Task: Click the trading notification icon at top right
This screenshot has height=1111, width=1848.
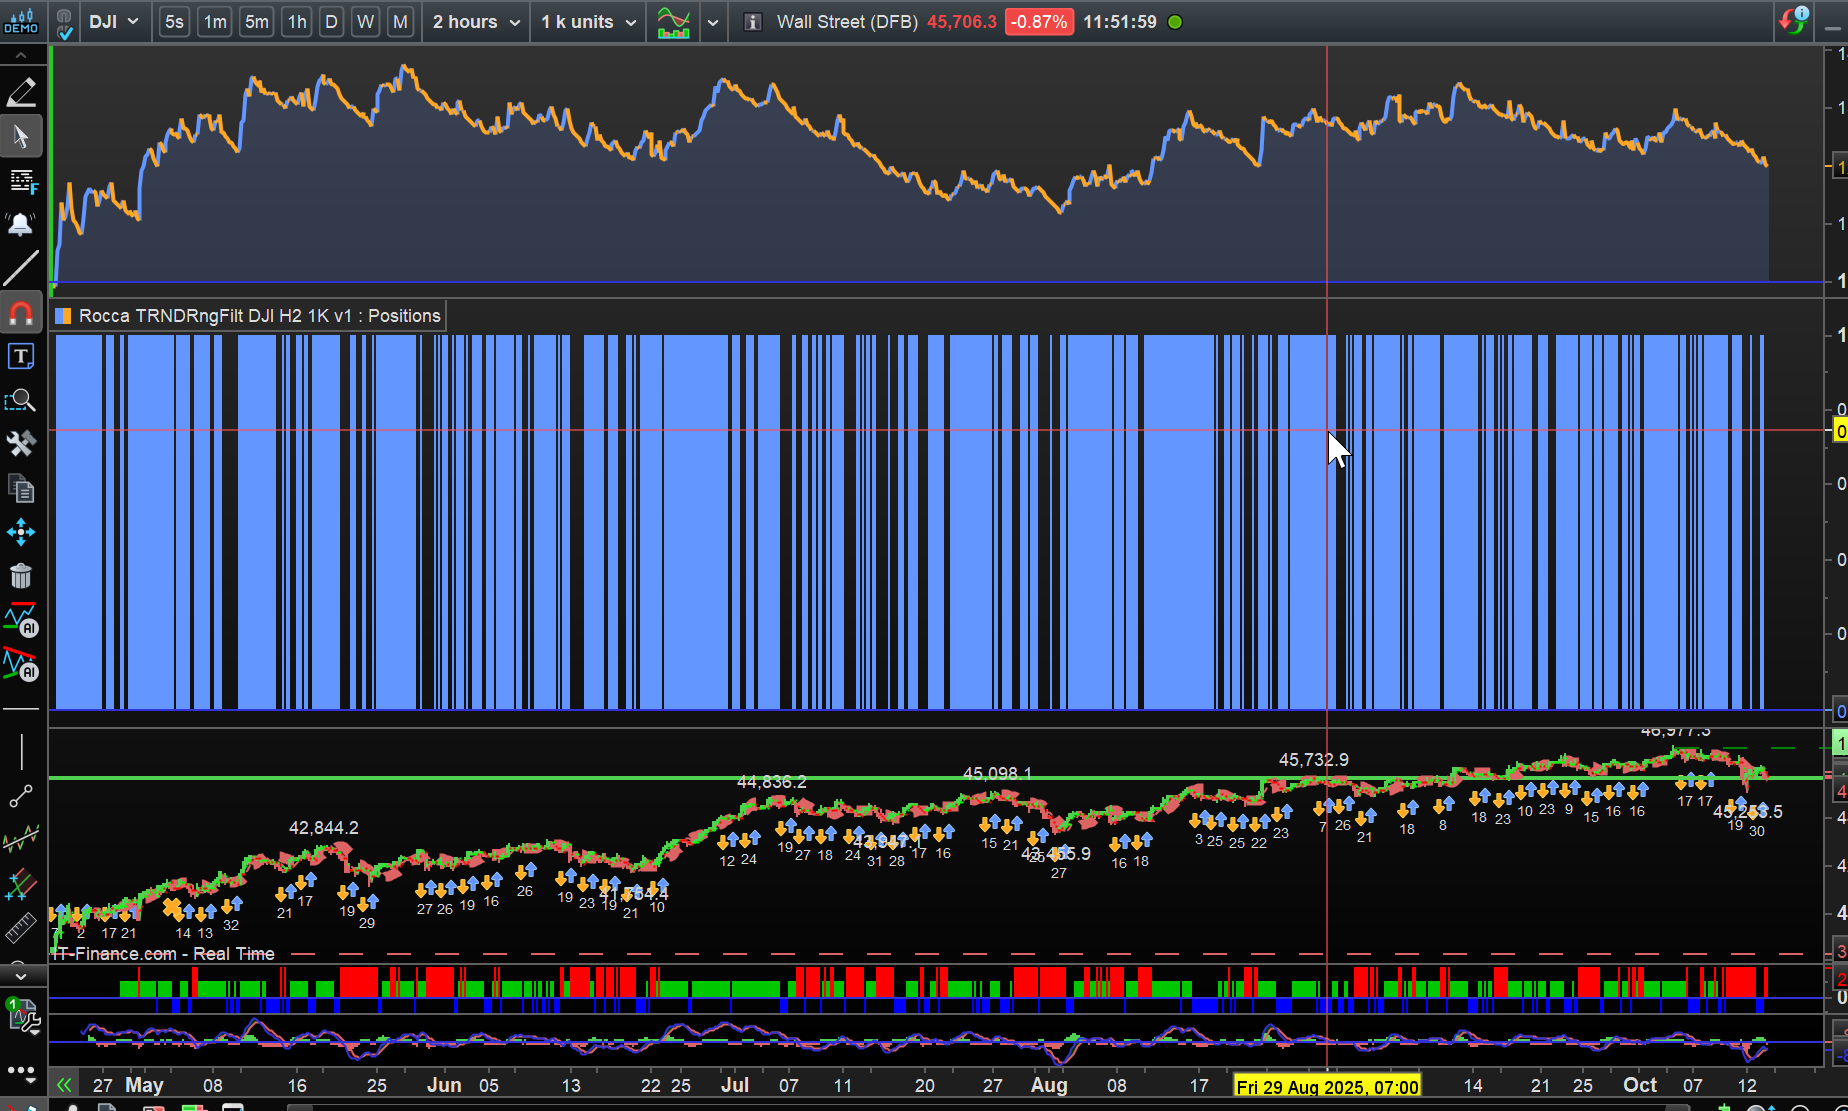Action: point(1794,21)
